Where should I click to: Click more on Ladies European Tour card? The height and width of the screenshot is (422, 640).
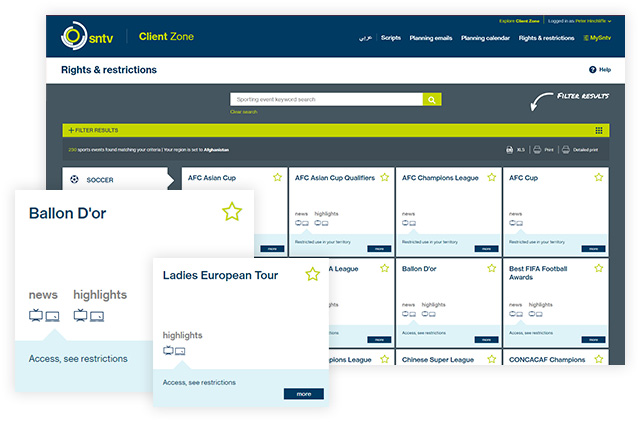[303, 393]
